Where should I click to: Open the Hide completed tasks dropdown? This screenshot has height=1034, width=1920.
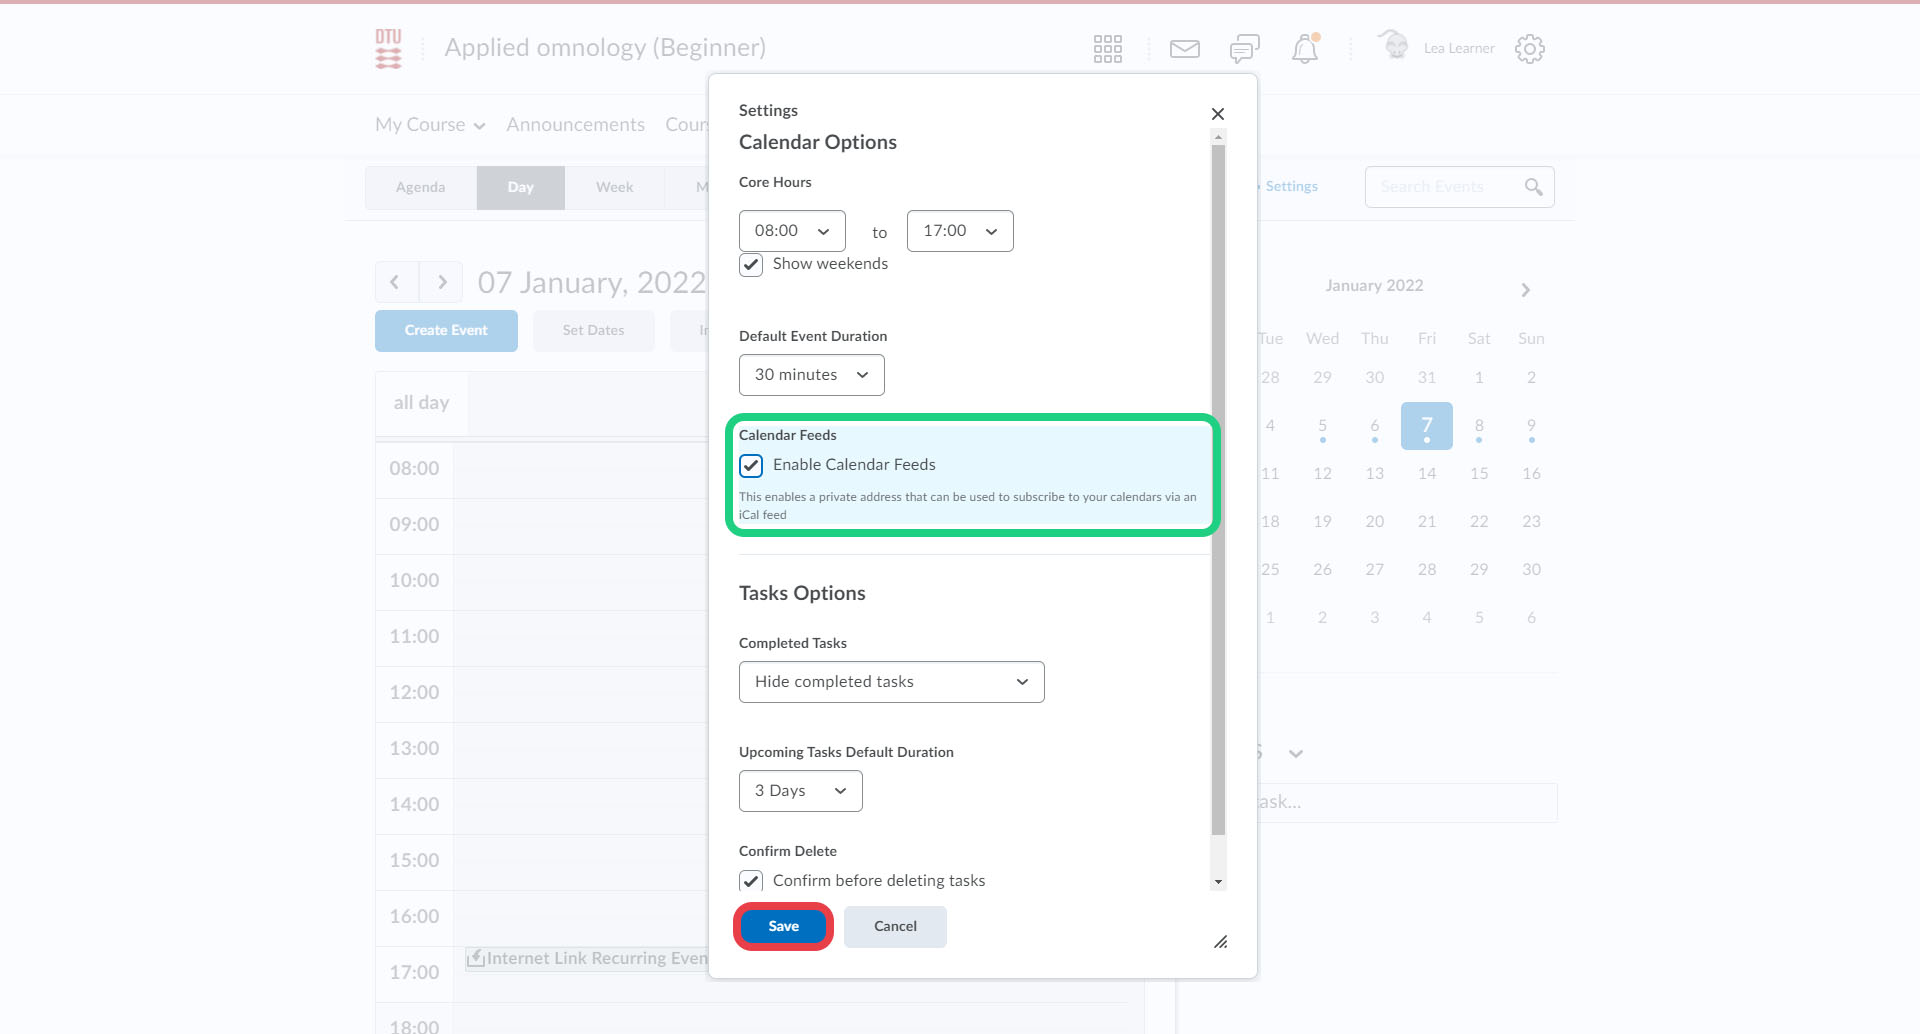tap(891, 682)
